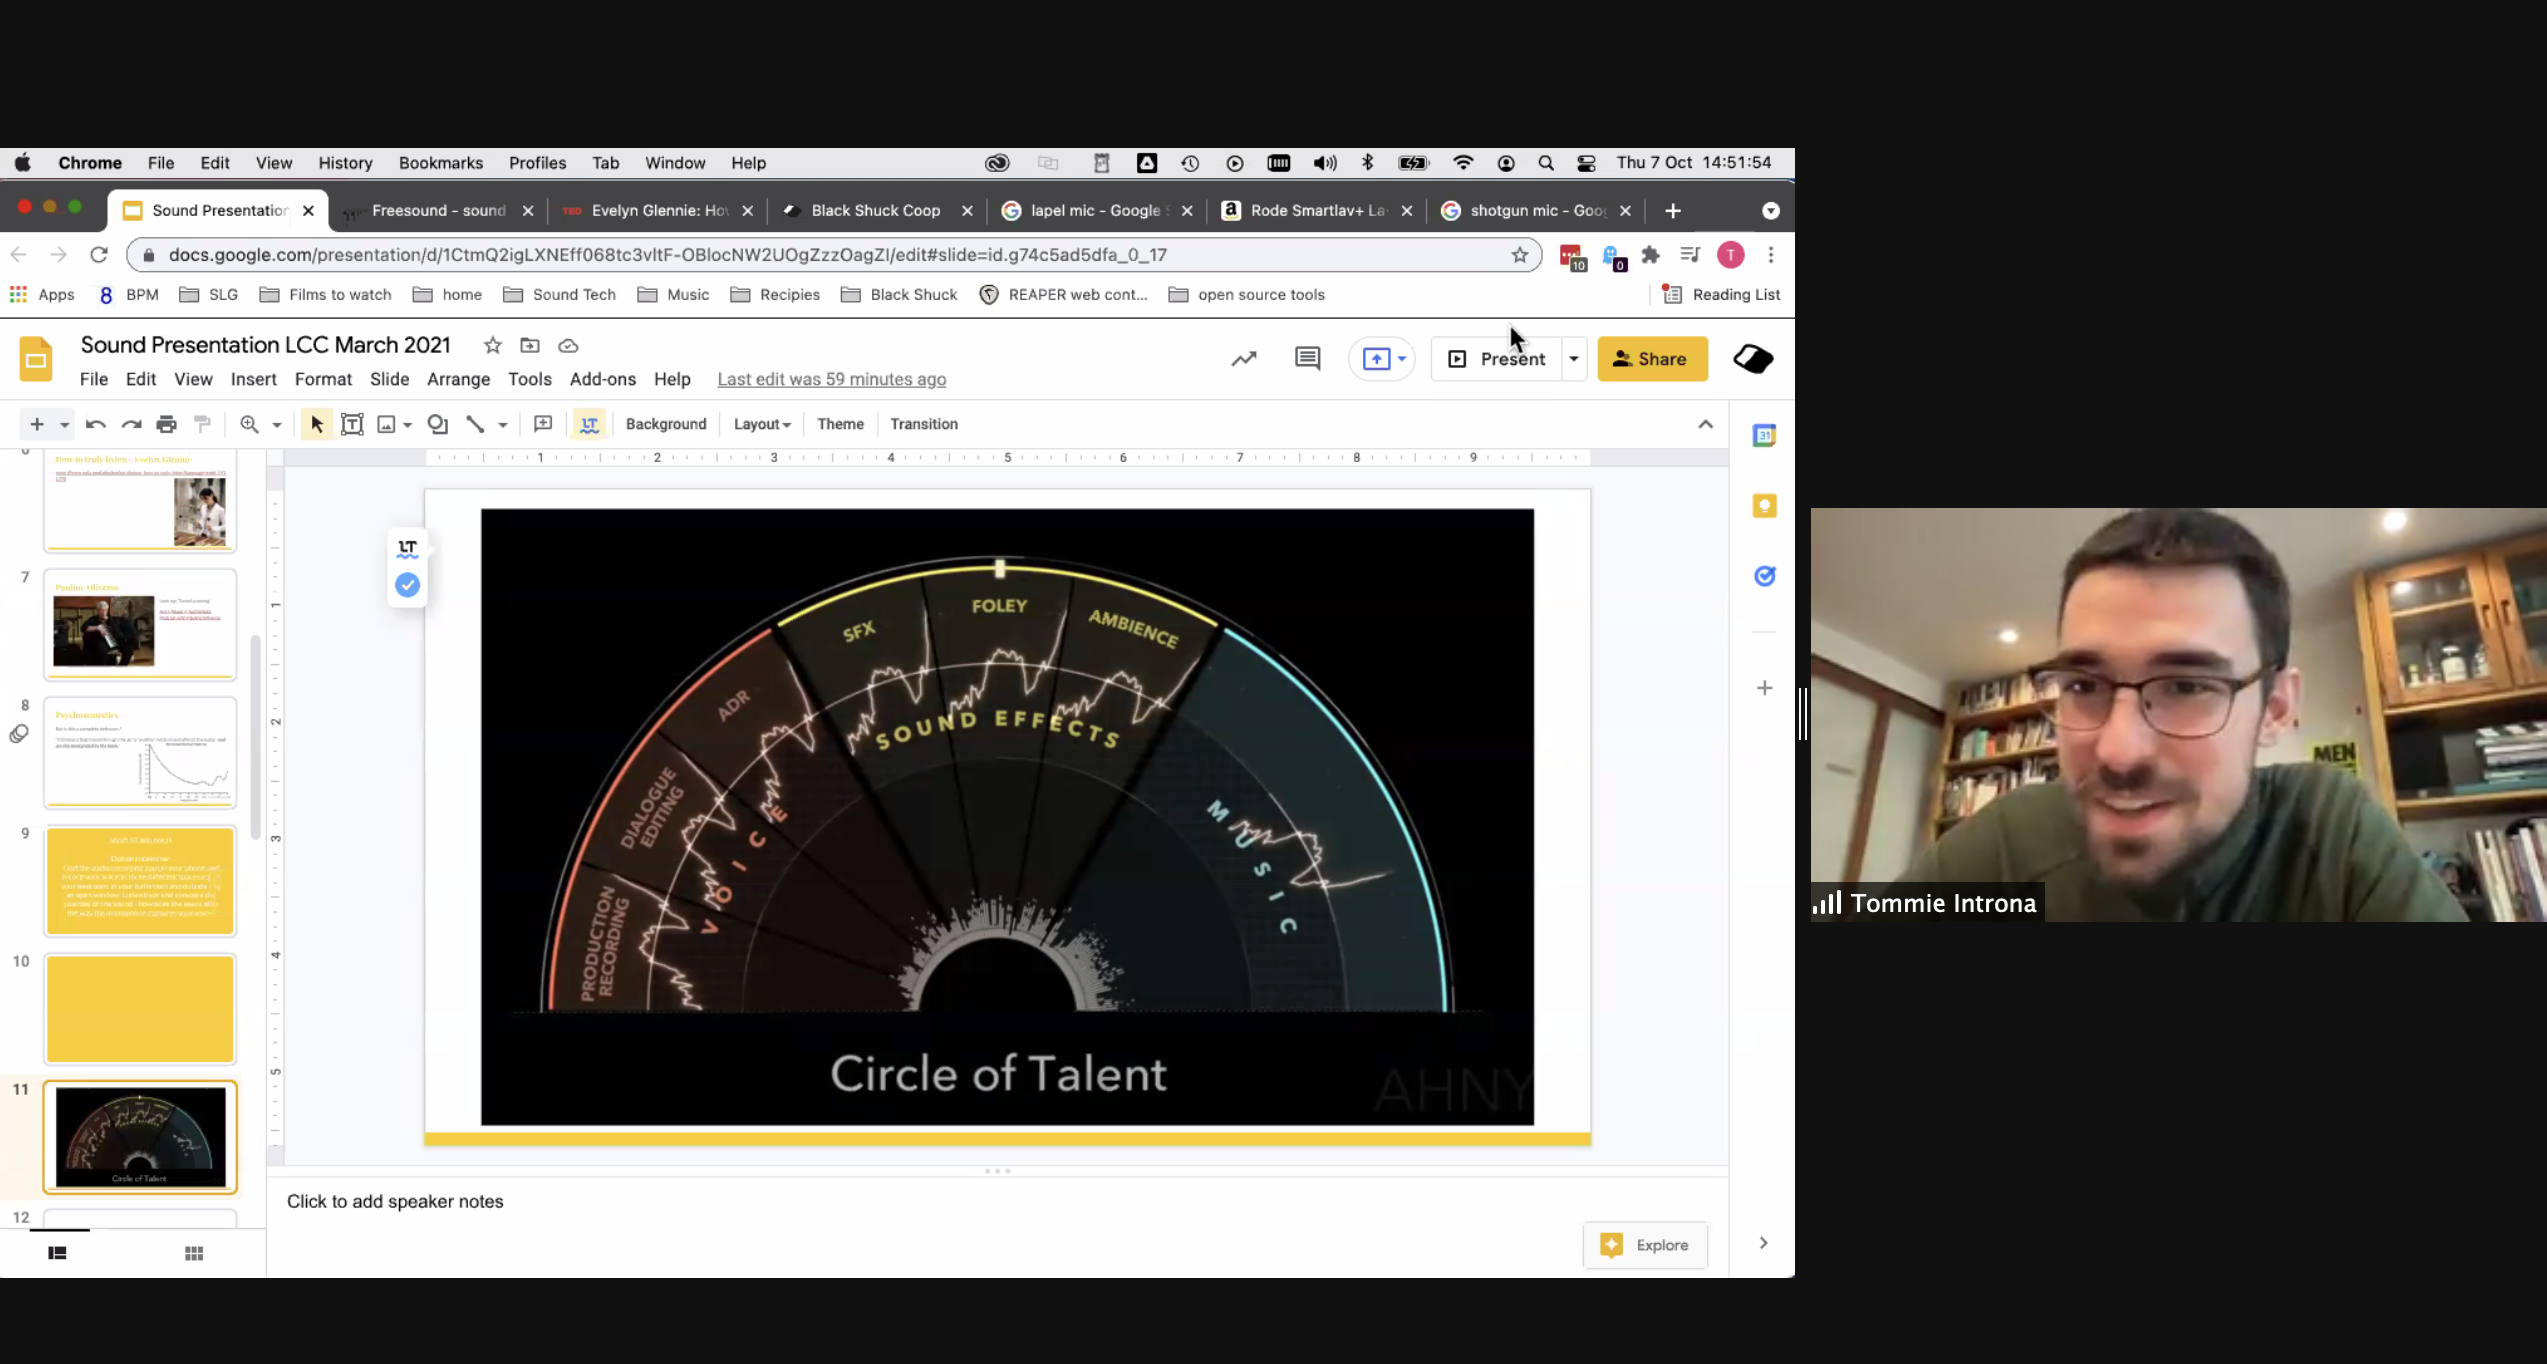Select slide 10 thumbnail
2547x1364 pixels.
click(140, 1008)
